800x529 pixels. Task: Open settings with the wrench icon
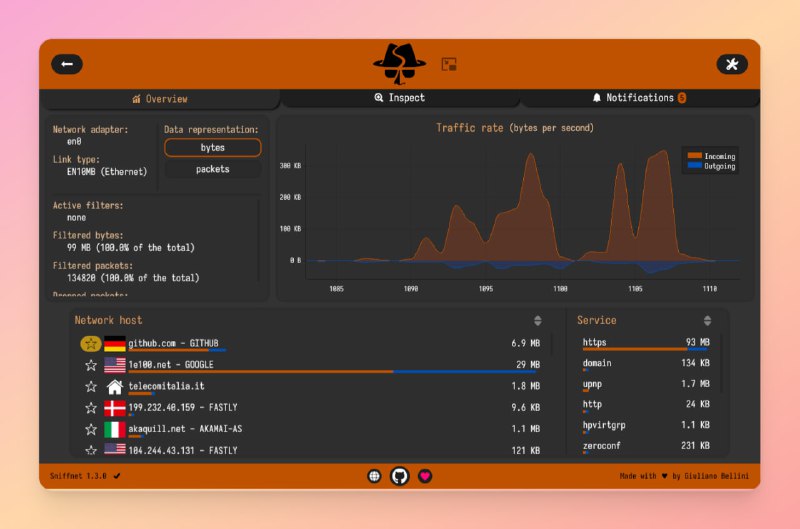731,64
